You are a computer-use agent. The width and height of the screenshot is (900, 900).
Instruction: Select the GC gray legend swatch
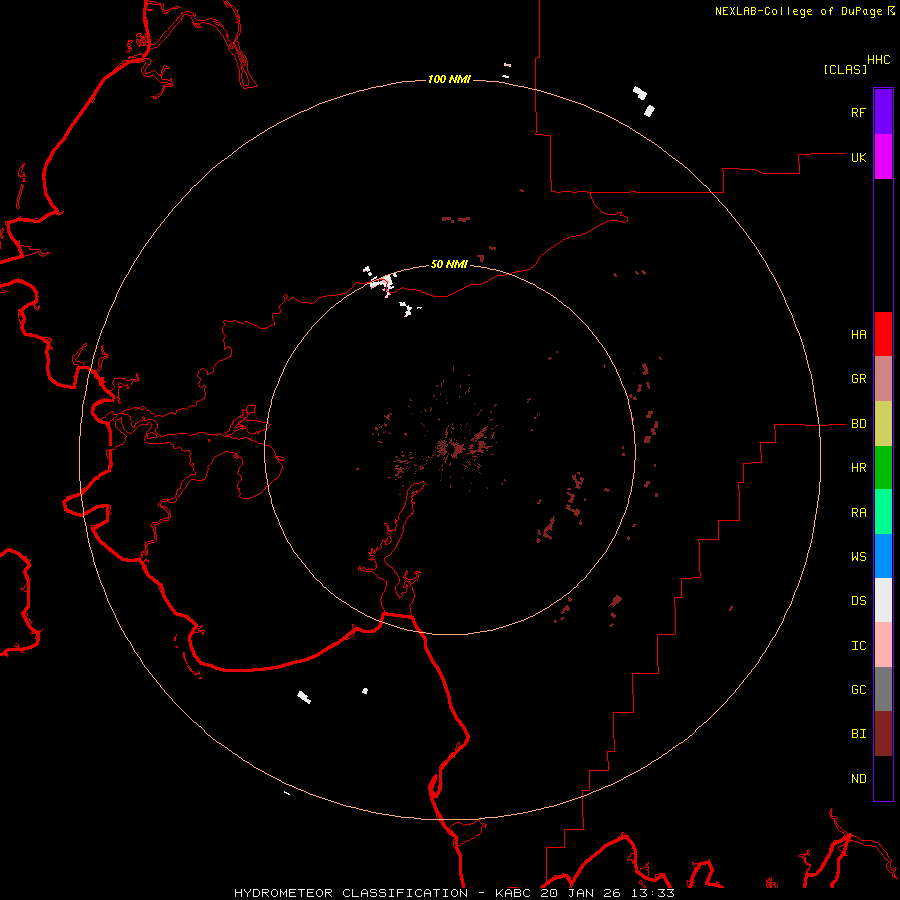pyautogui.click(x=883, y=689)
